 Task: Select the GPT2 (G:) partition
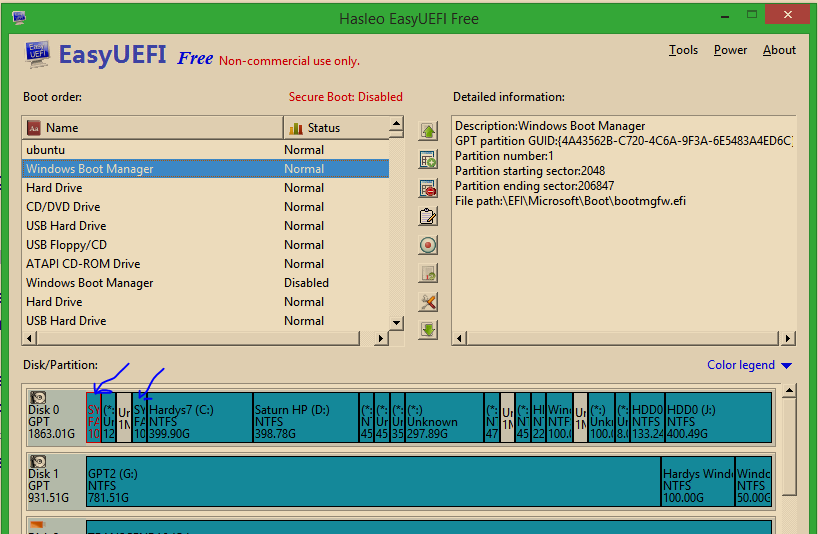point(374,482)
